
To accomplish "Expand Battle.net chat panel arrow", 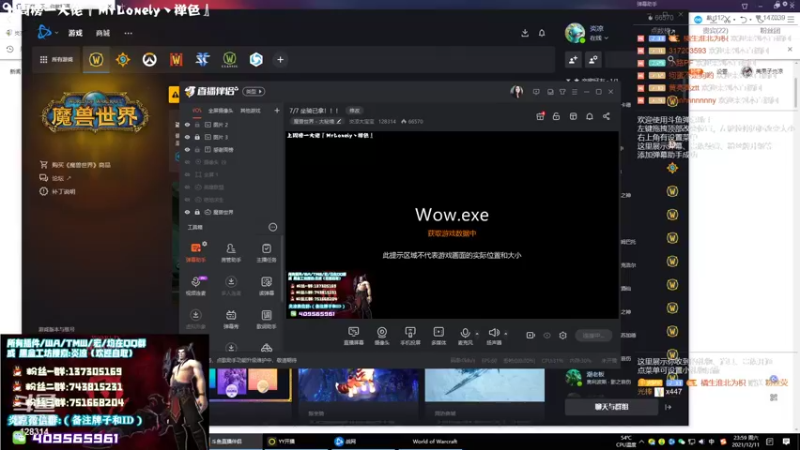I will point(668,407).
